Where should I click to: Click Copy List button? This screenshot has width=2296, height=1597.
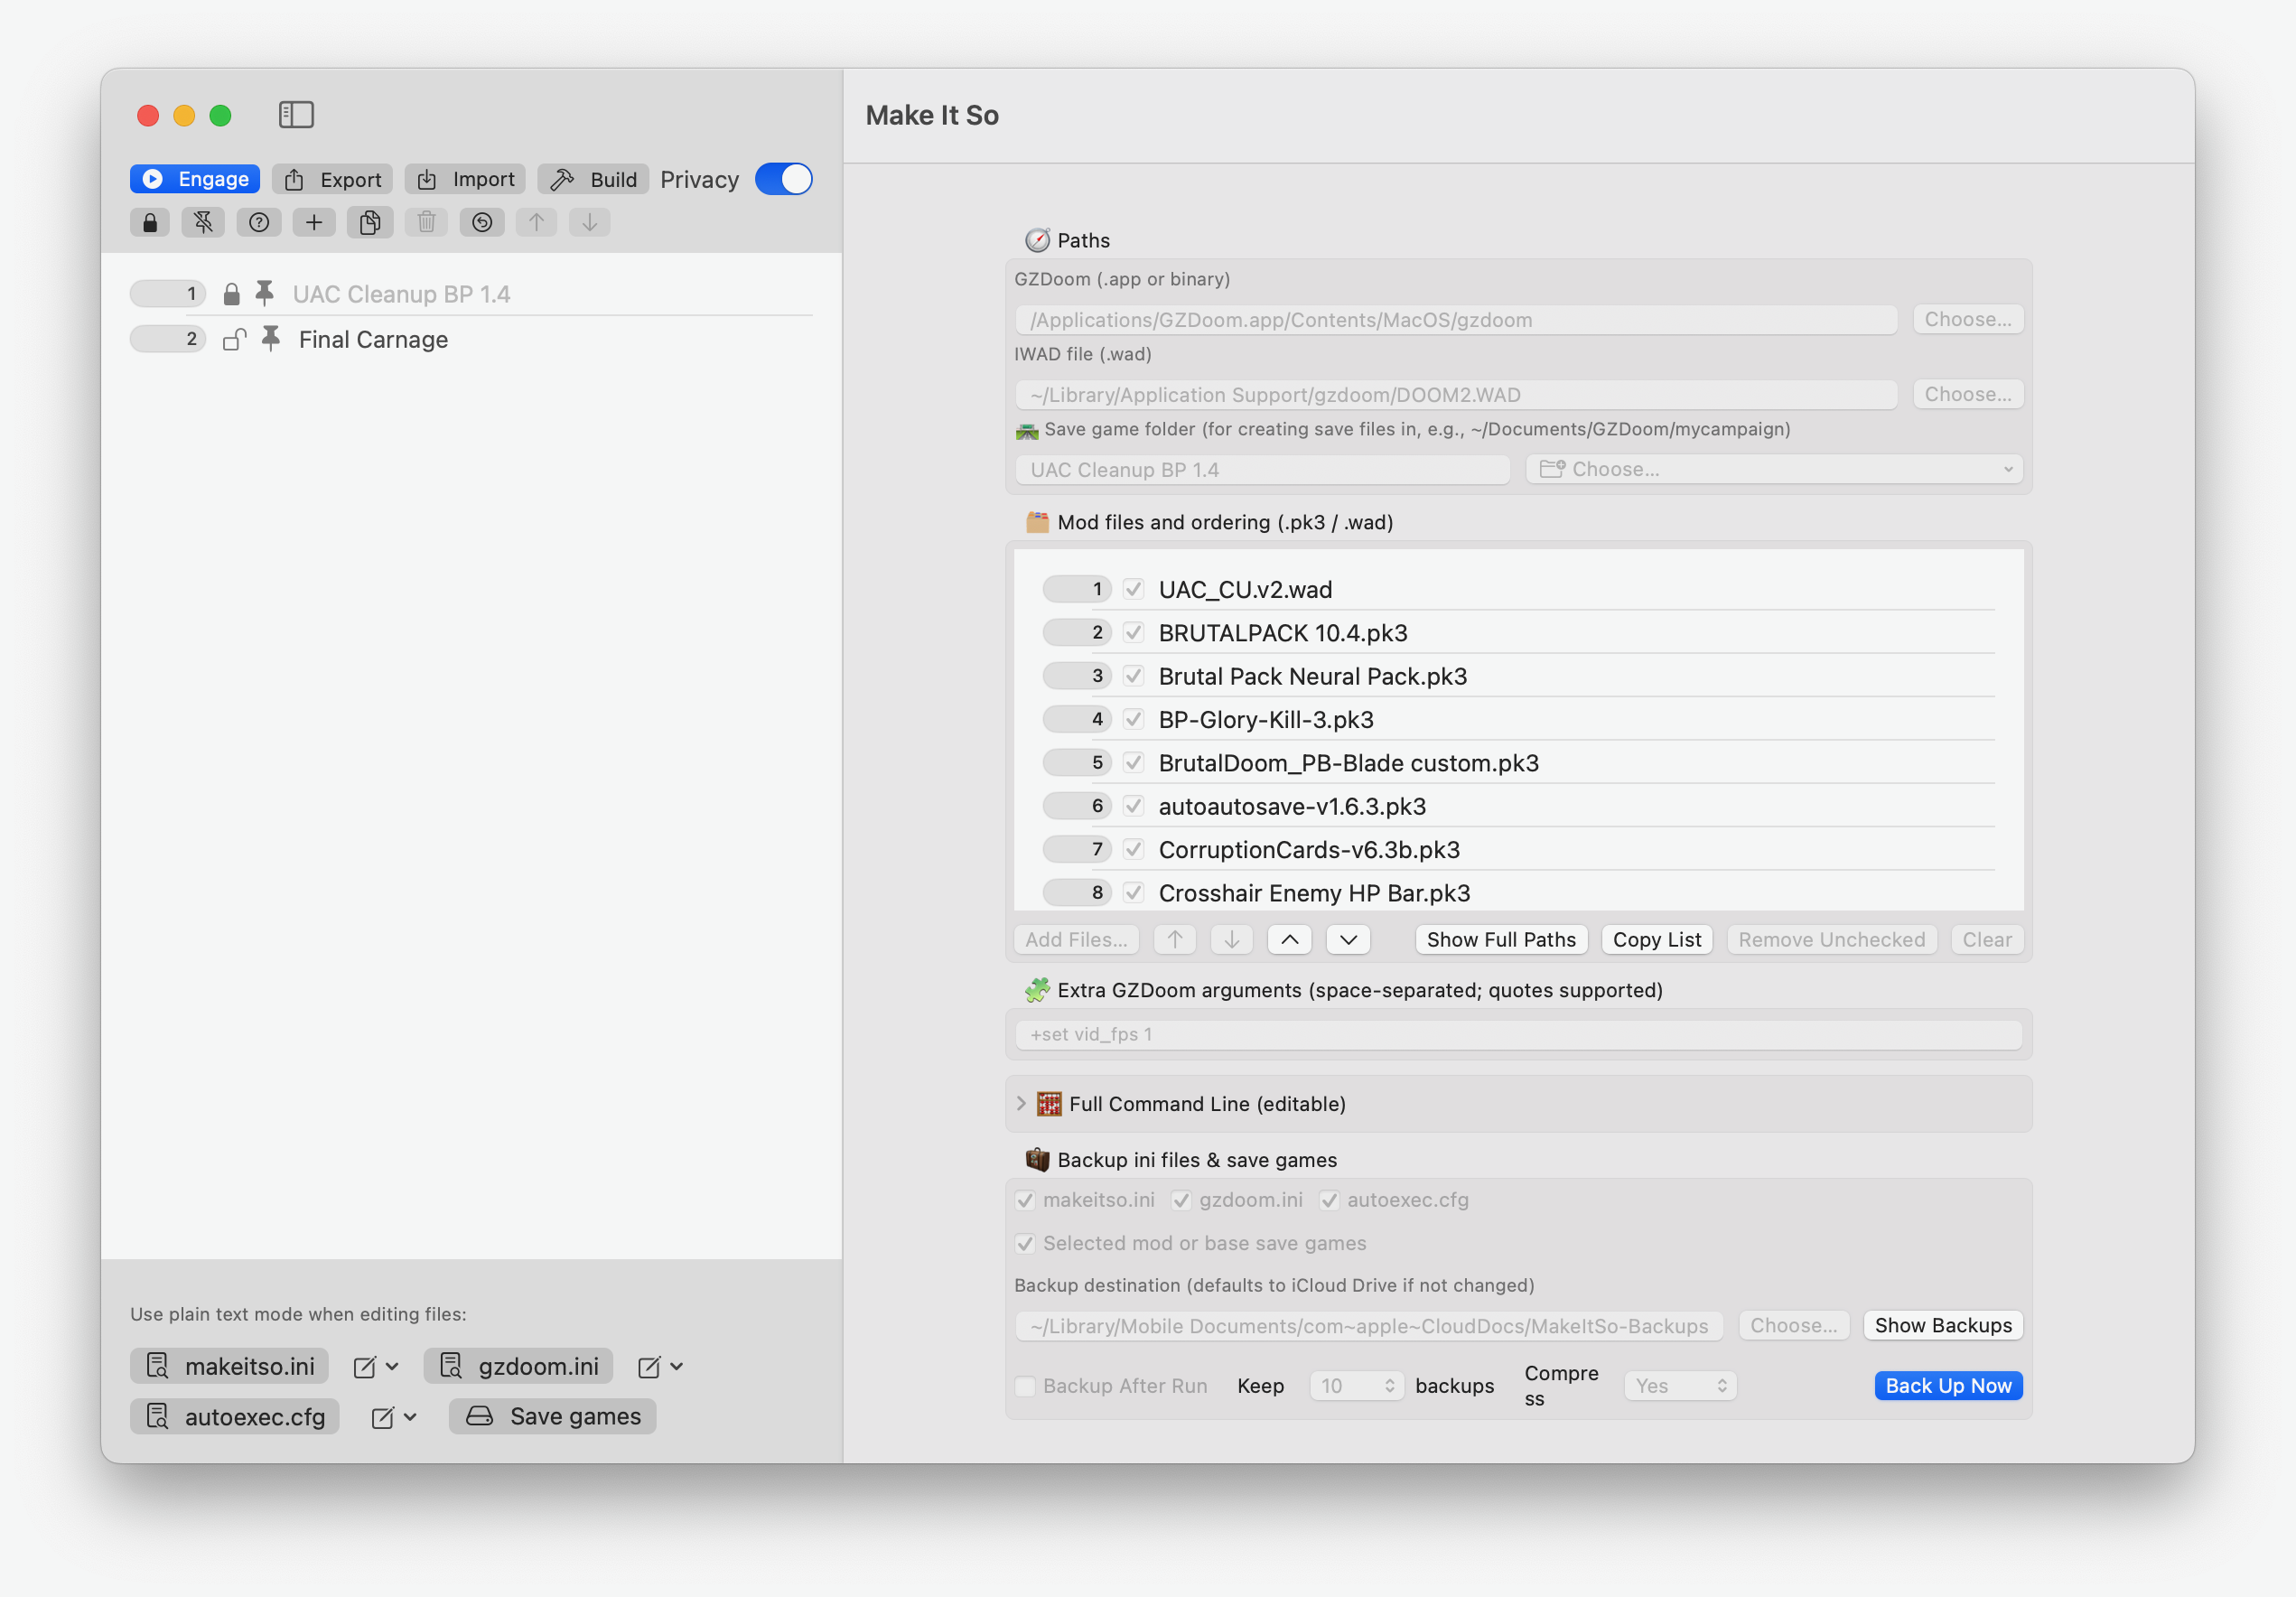click(1657, 940)
